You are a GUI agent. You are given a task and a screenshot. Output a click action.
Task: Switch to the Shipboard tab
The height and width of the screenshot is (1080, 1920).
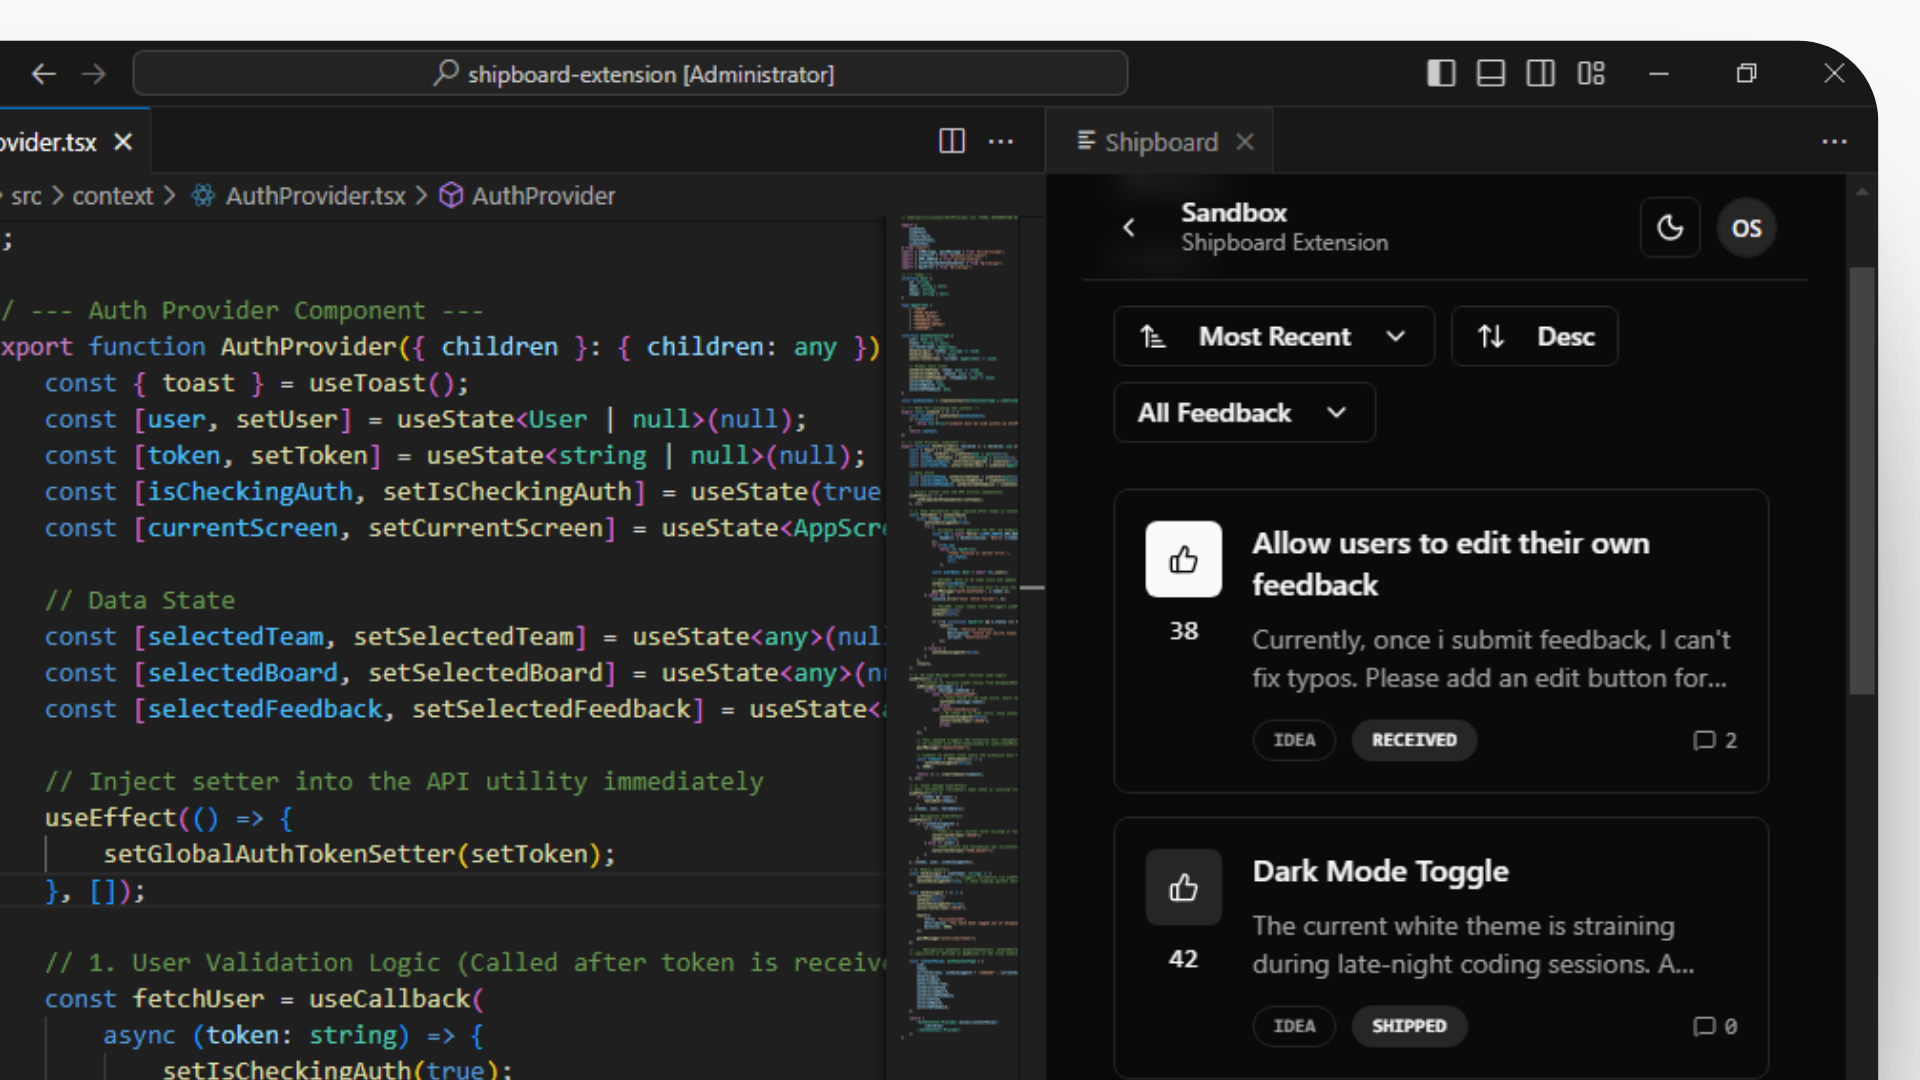(x=1160, y=142)
